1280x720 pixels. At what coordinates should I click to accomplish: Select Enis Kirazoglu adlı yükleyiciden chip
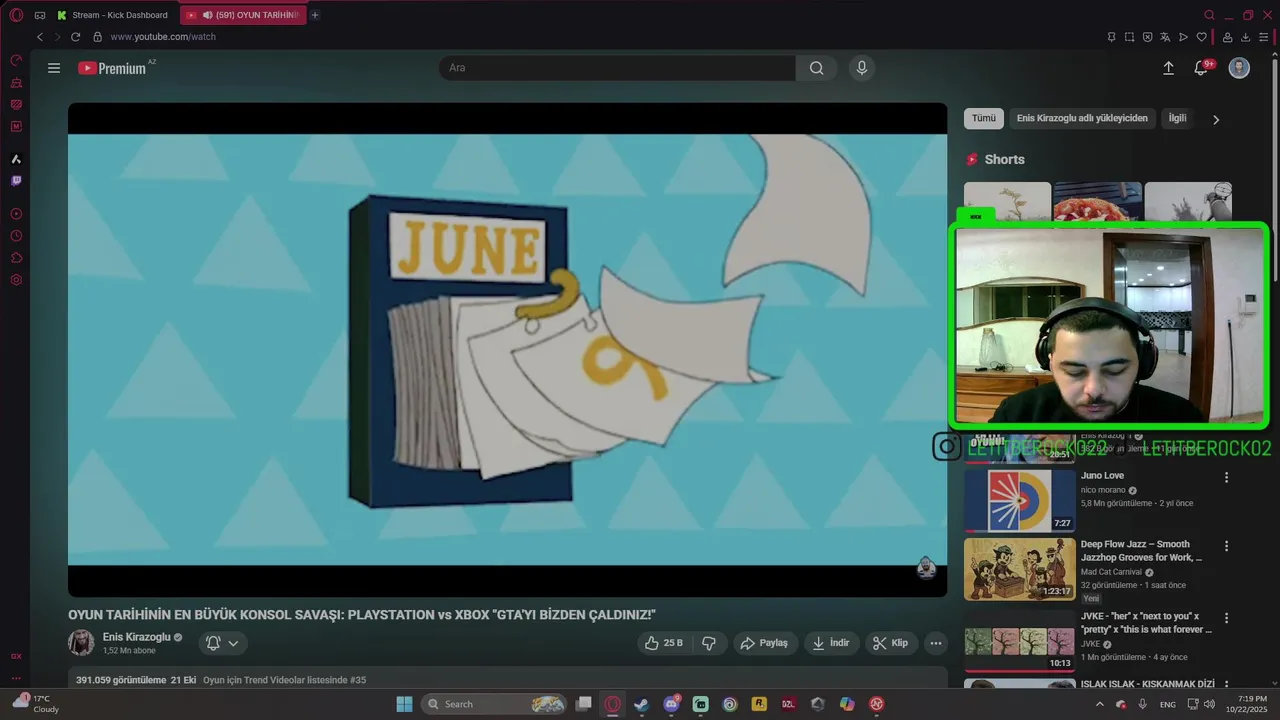[1082, 118]
